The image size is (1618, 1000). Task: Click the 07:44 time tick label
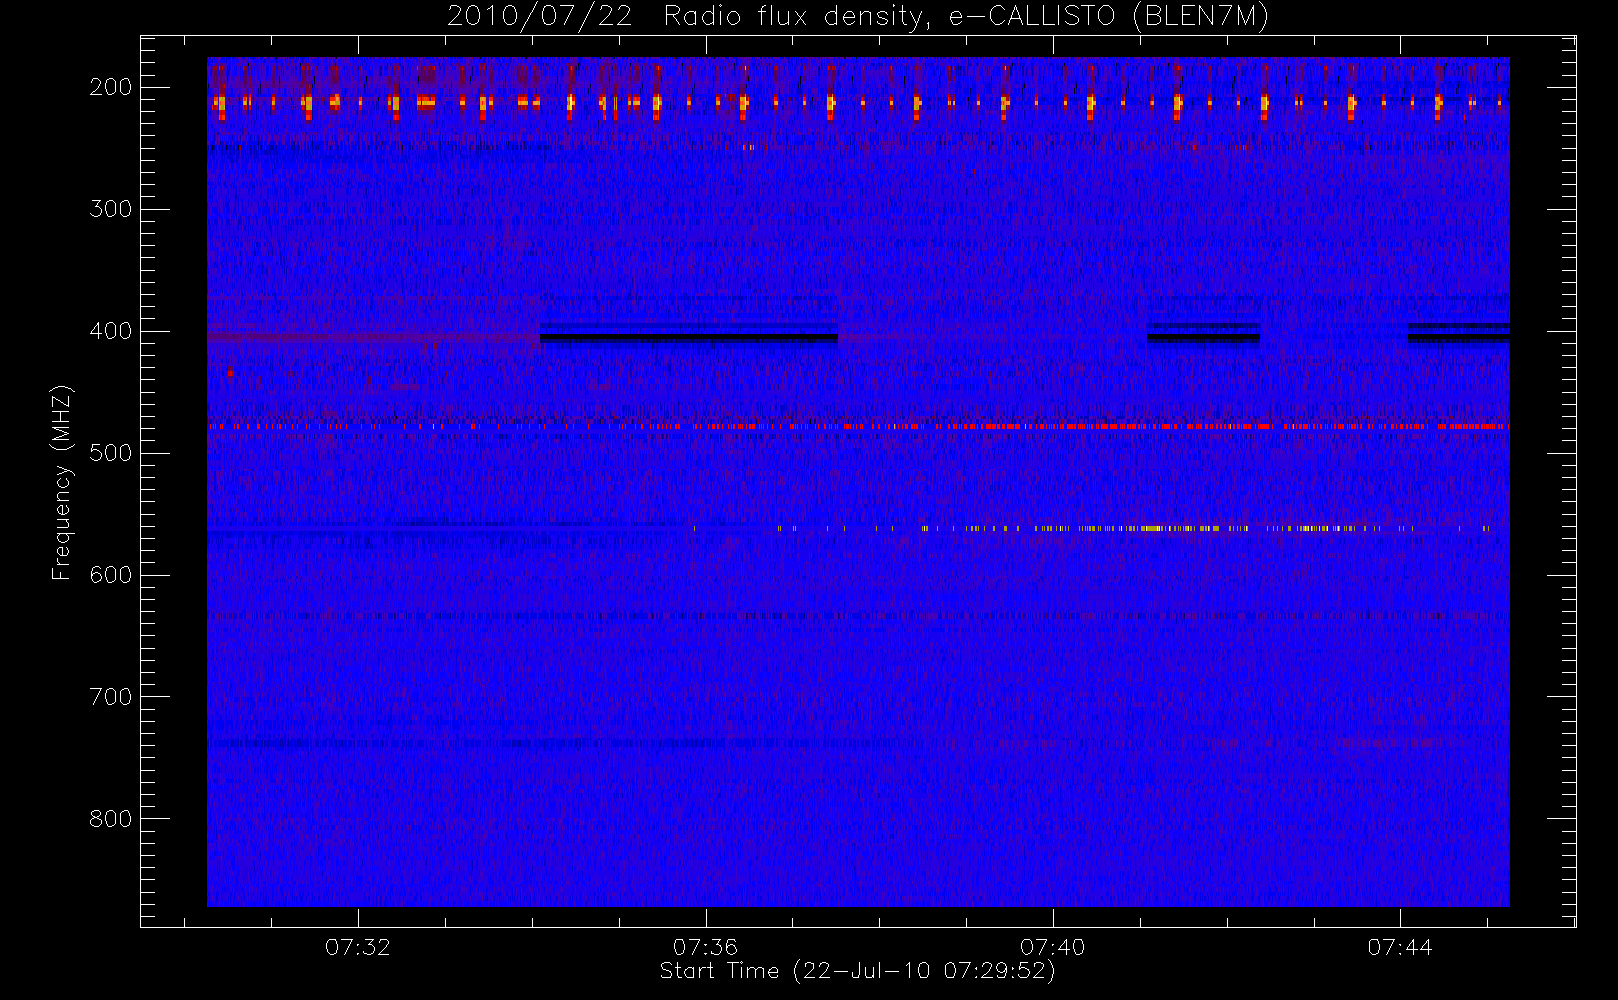[x=1400, y=947]
